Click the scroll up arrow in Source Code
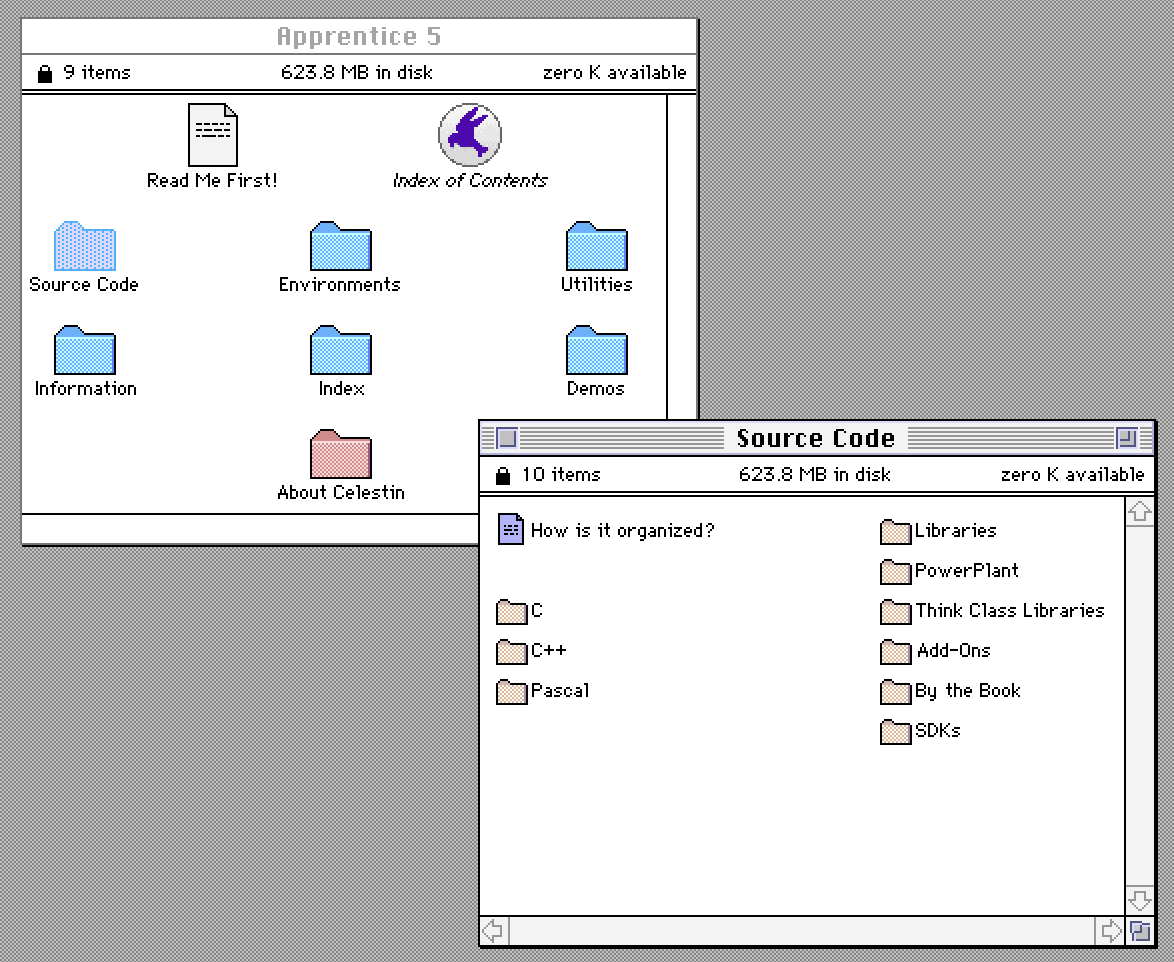Viewport: 1174px width, 962px height. point(1140,512)
